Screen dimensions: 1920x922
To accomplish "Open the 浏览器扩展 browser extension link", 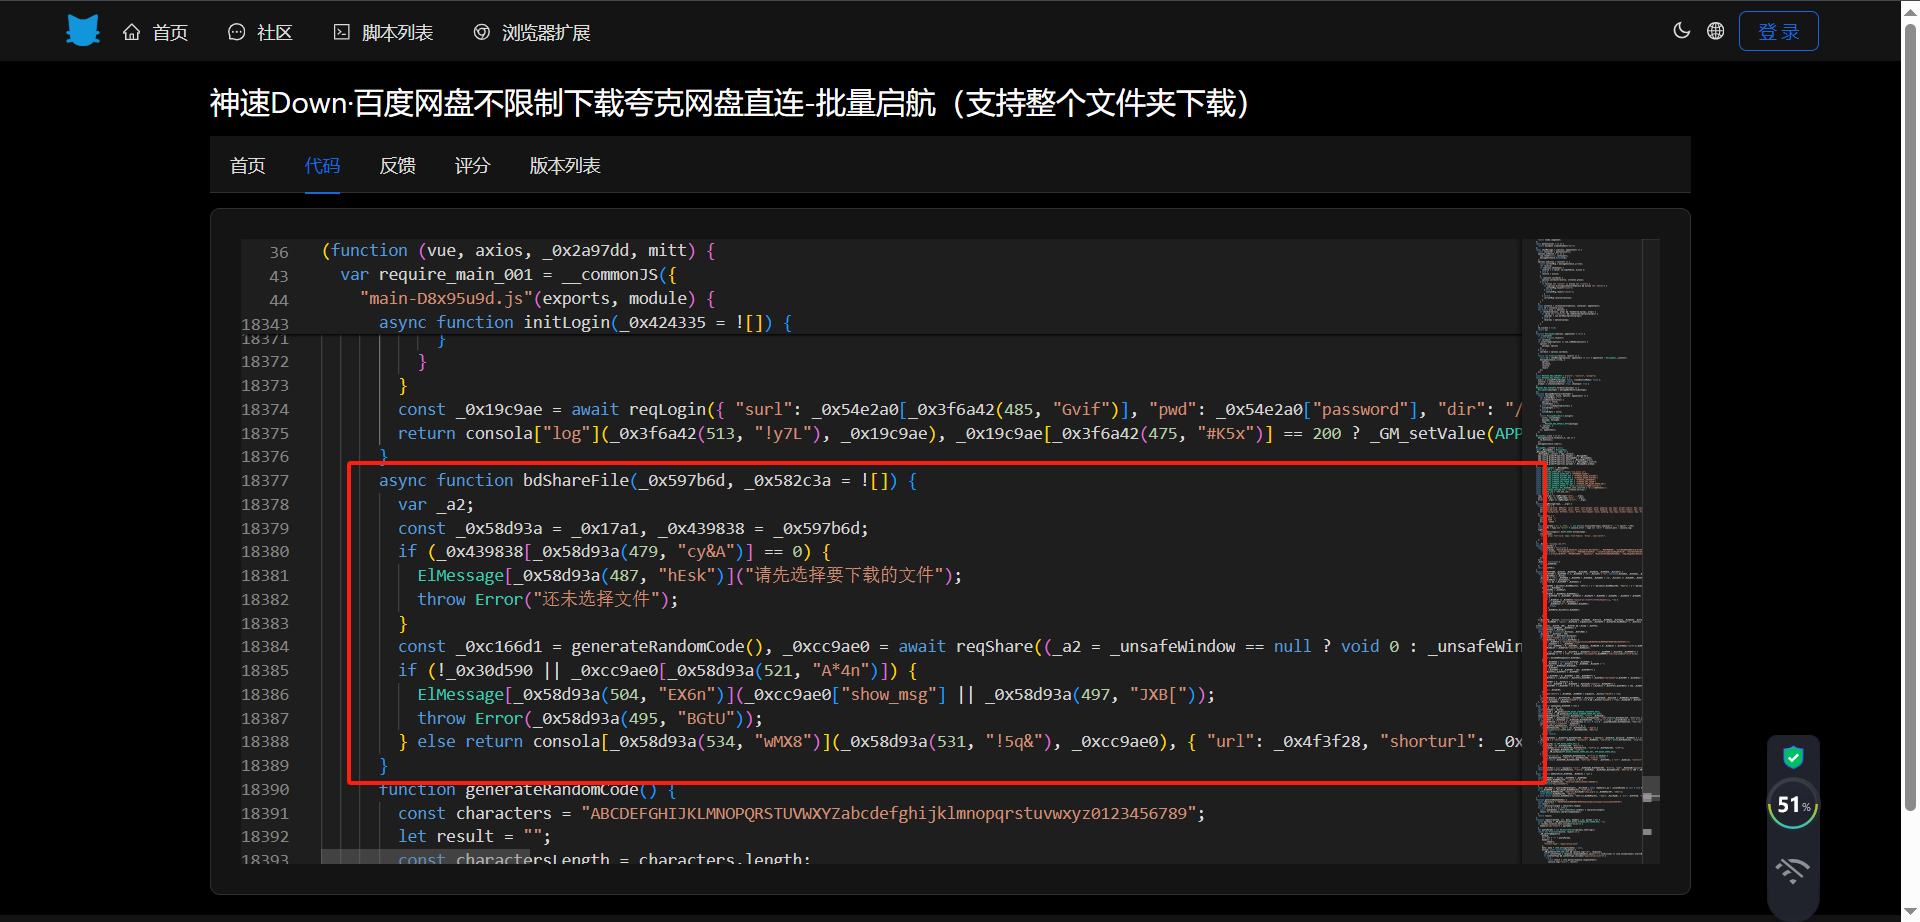I will 532,33.
